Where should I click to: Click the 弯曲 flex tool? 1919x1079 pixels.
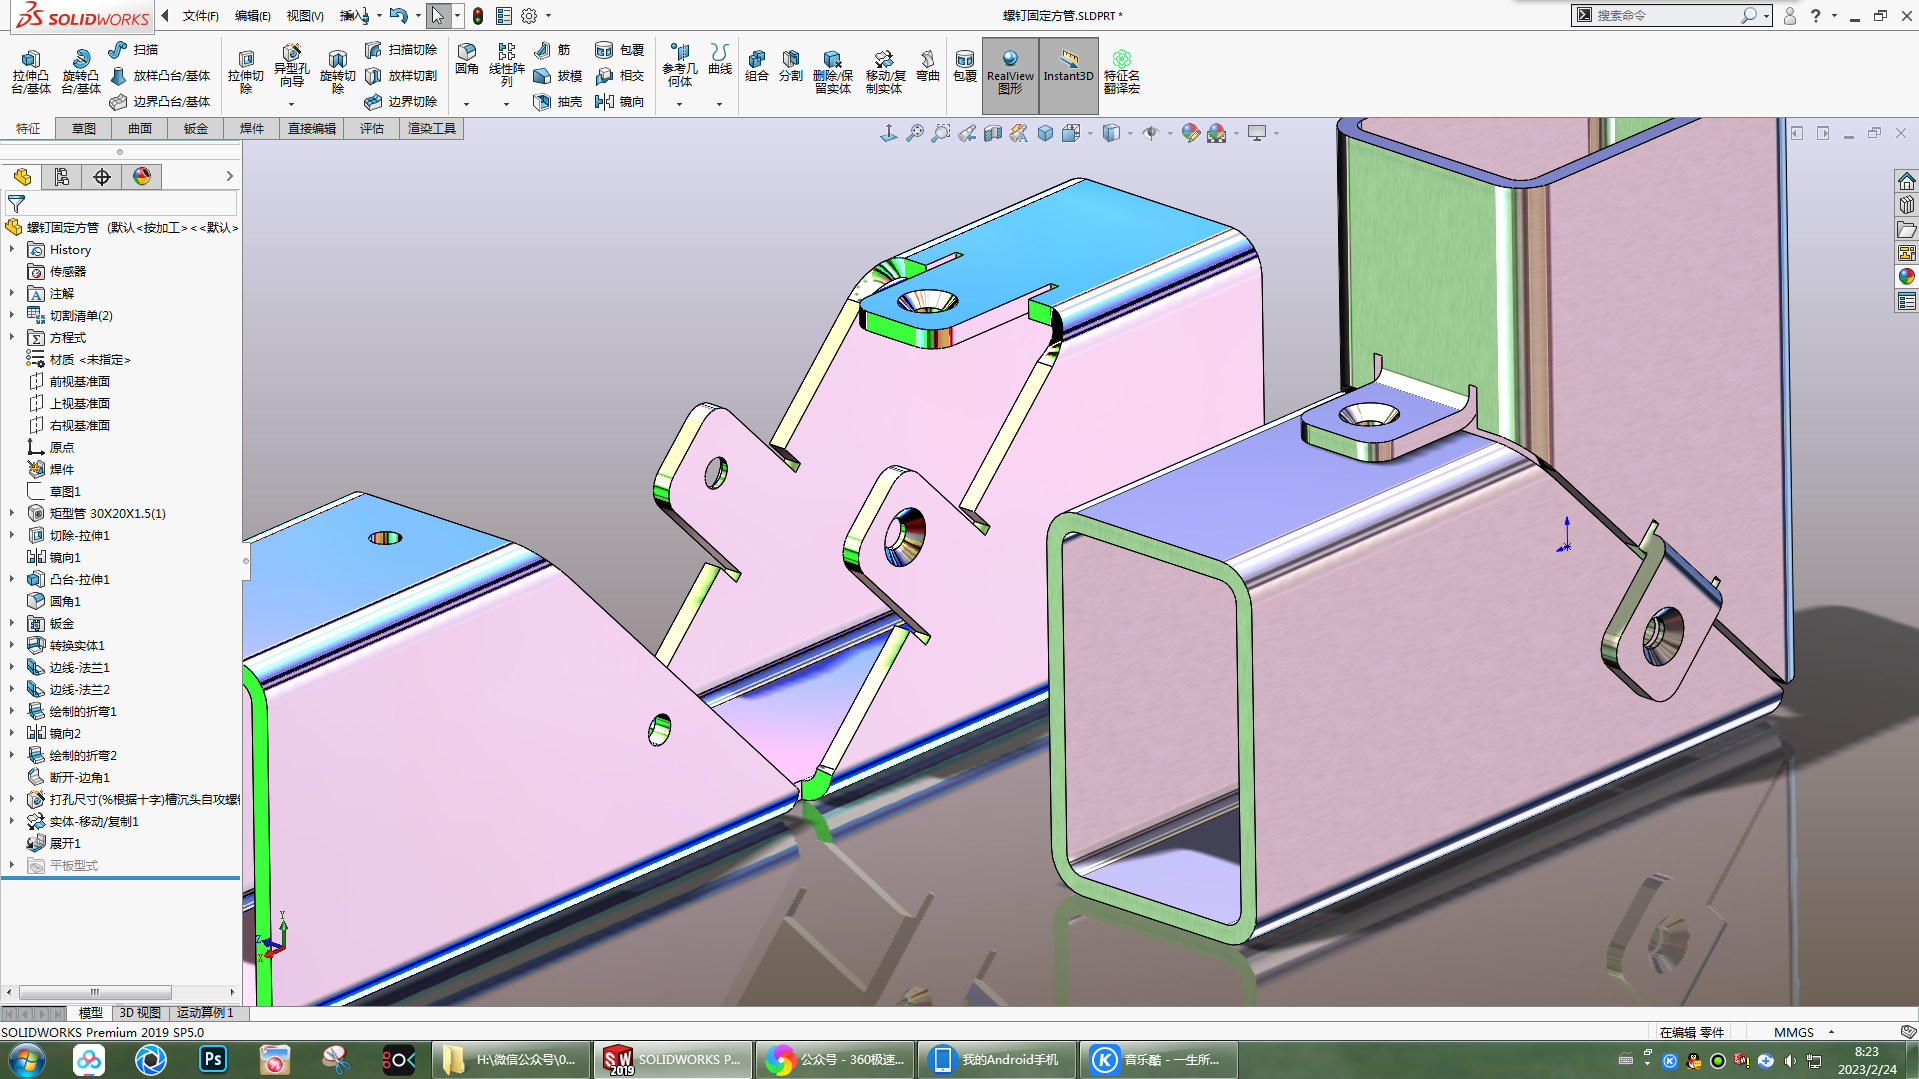pos(928,66)
